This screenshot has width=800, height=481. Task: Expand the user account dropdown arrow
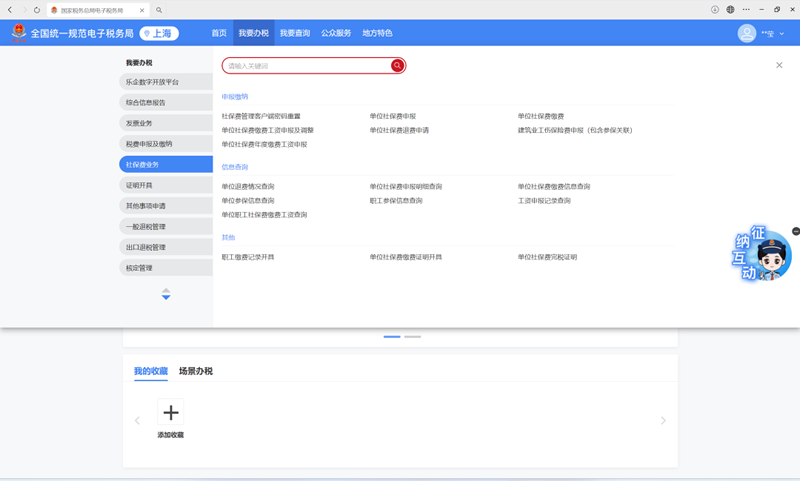tap(782, 34)
